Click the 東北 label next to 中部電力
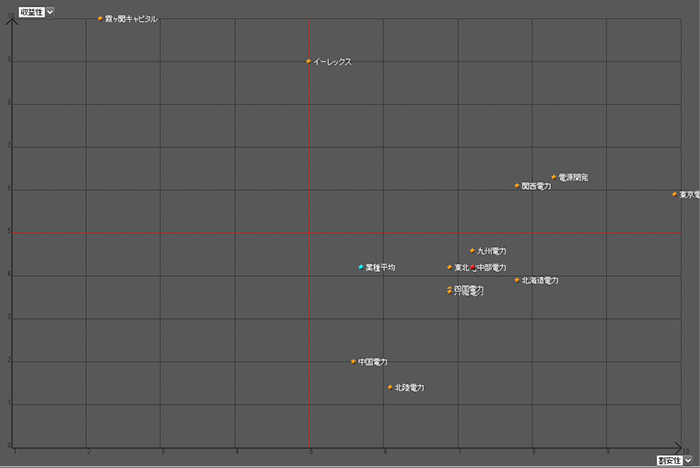The image size is (700, 468). [x=462, y=267]
